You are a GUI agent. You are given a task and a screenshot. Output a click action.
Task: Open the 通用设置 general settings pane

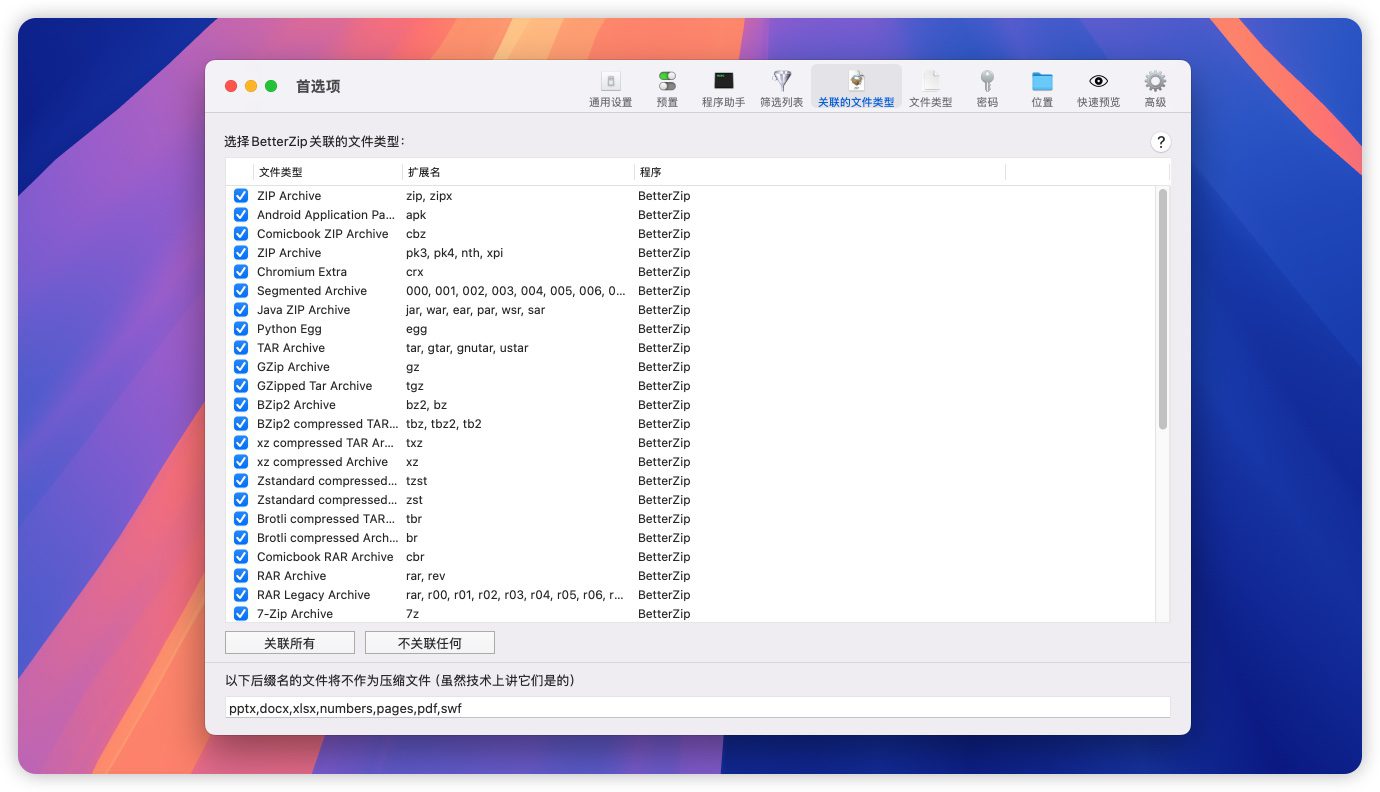coord(610,88)
